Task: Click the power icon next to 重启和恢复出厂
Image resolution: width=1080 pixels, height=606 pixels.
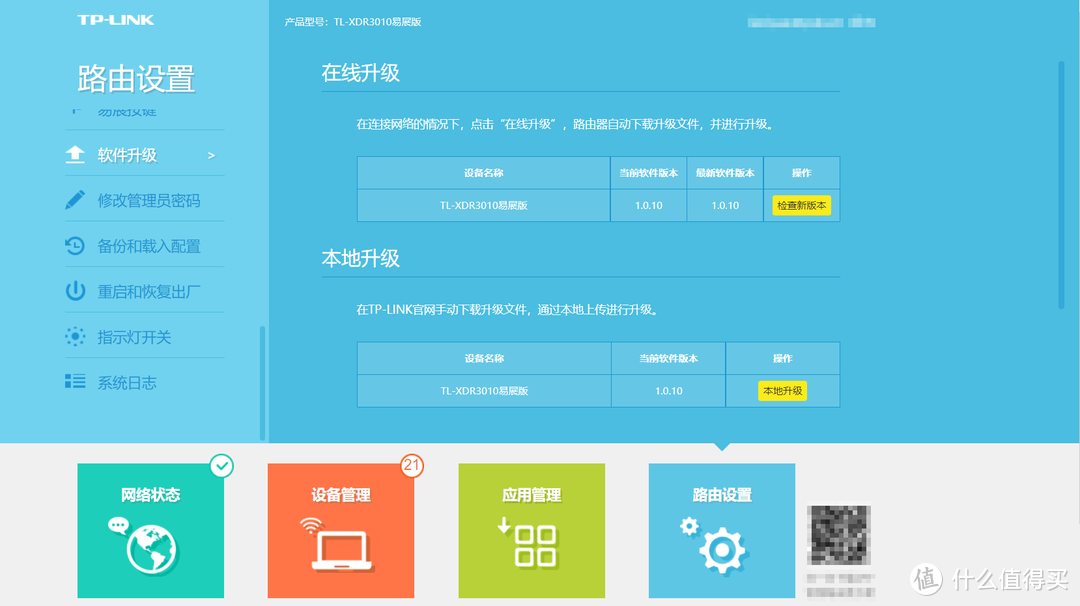Action: click(76, 291)
